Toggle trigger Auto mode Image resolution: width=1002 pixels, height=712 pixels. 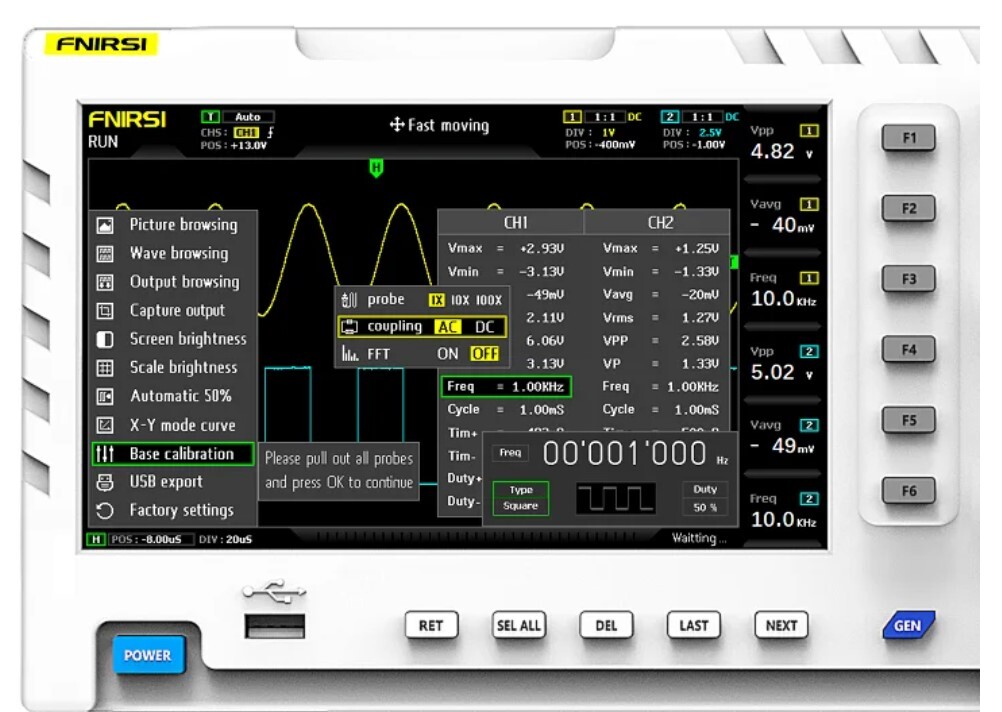(x=247, y=116)
